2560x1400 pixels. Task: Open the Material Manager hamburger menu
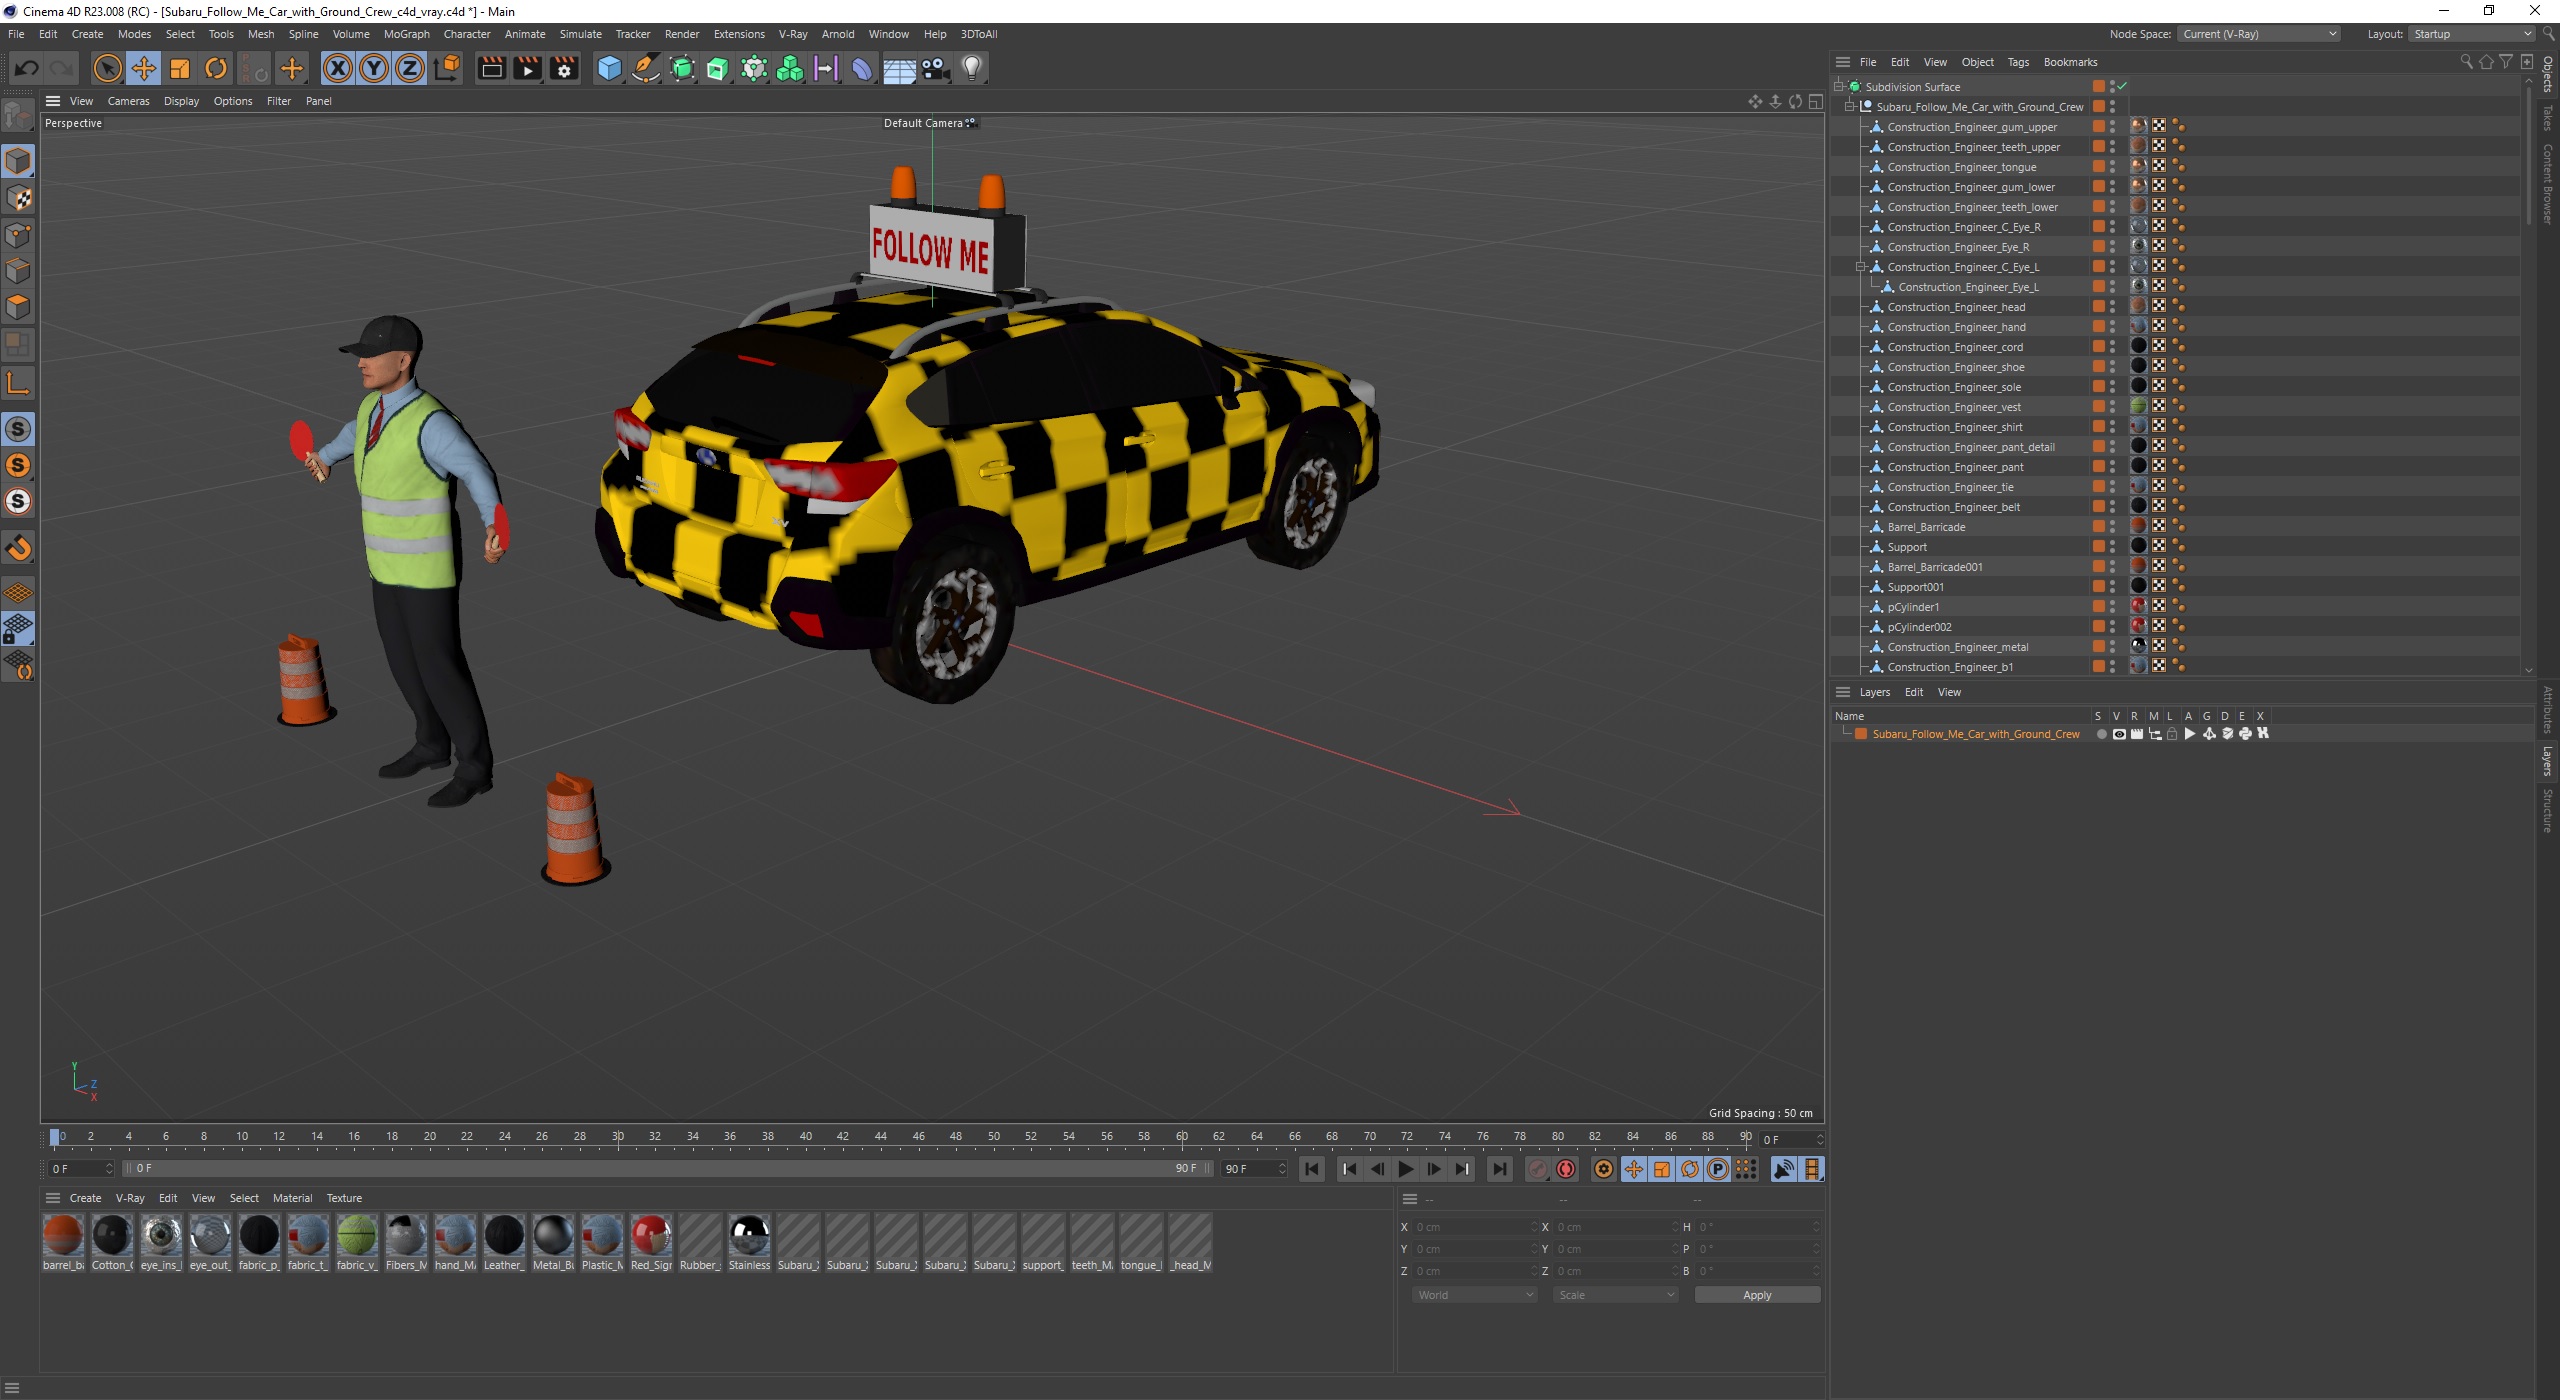(x=53, y=1198)
